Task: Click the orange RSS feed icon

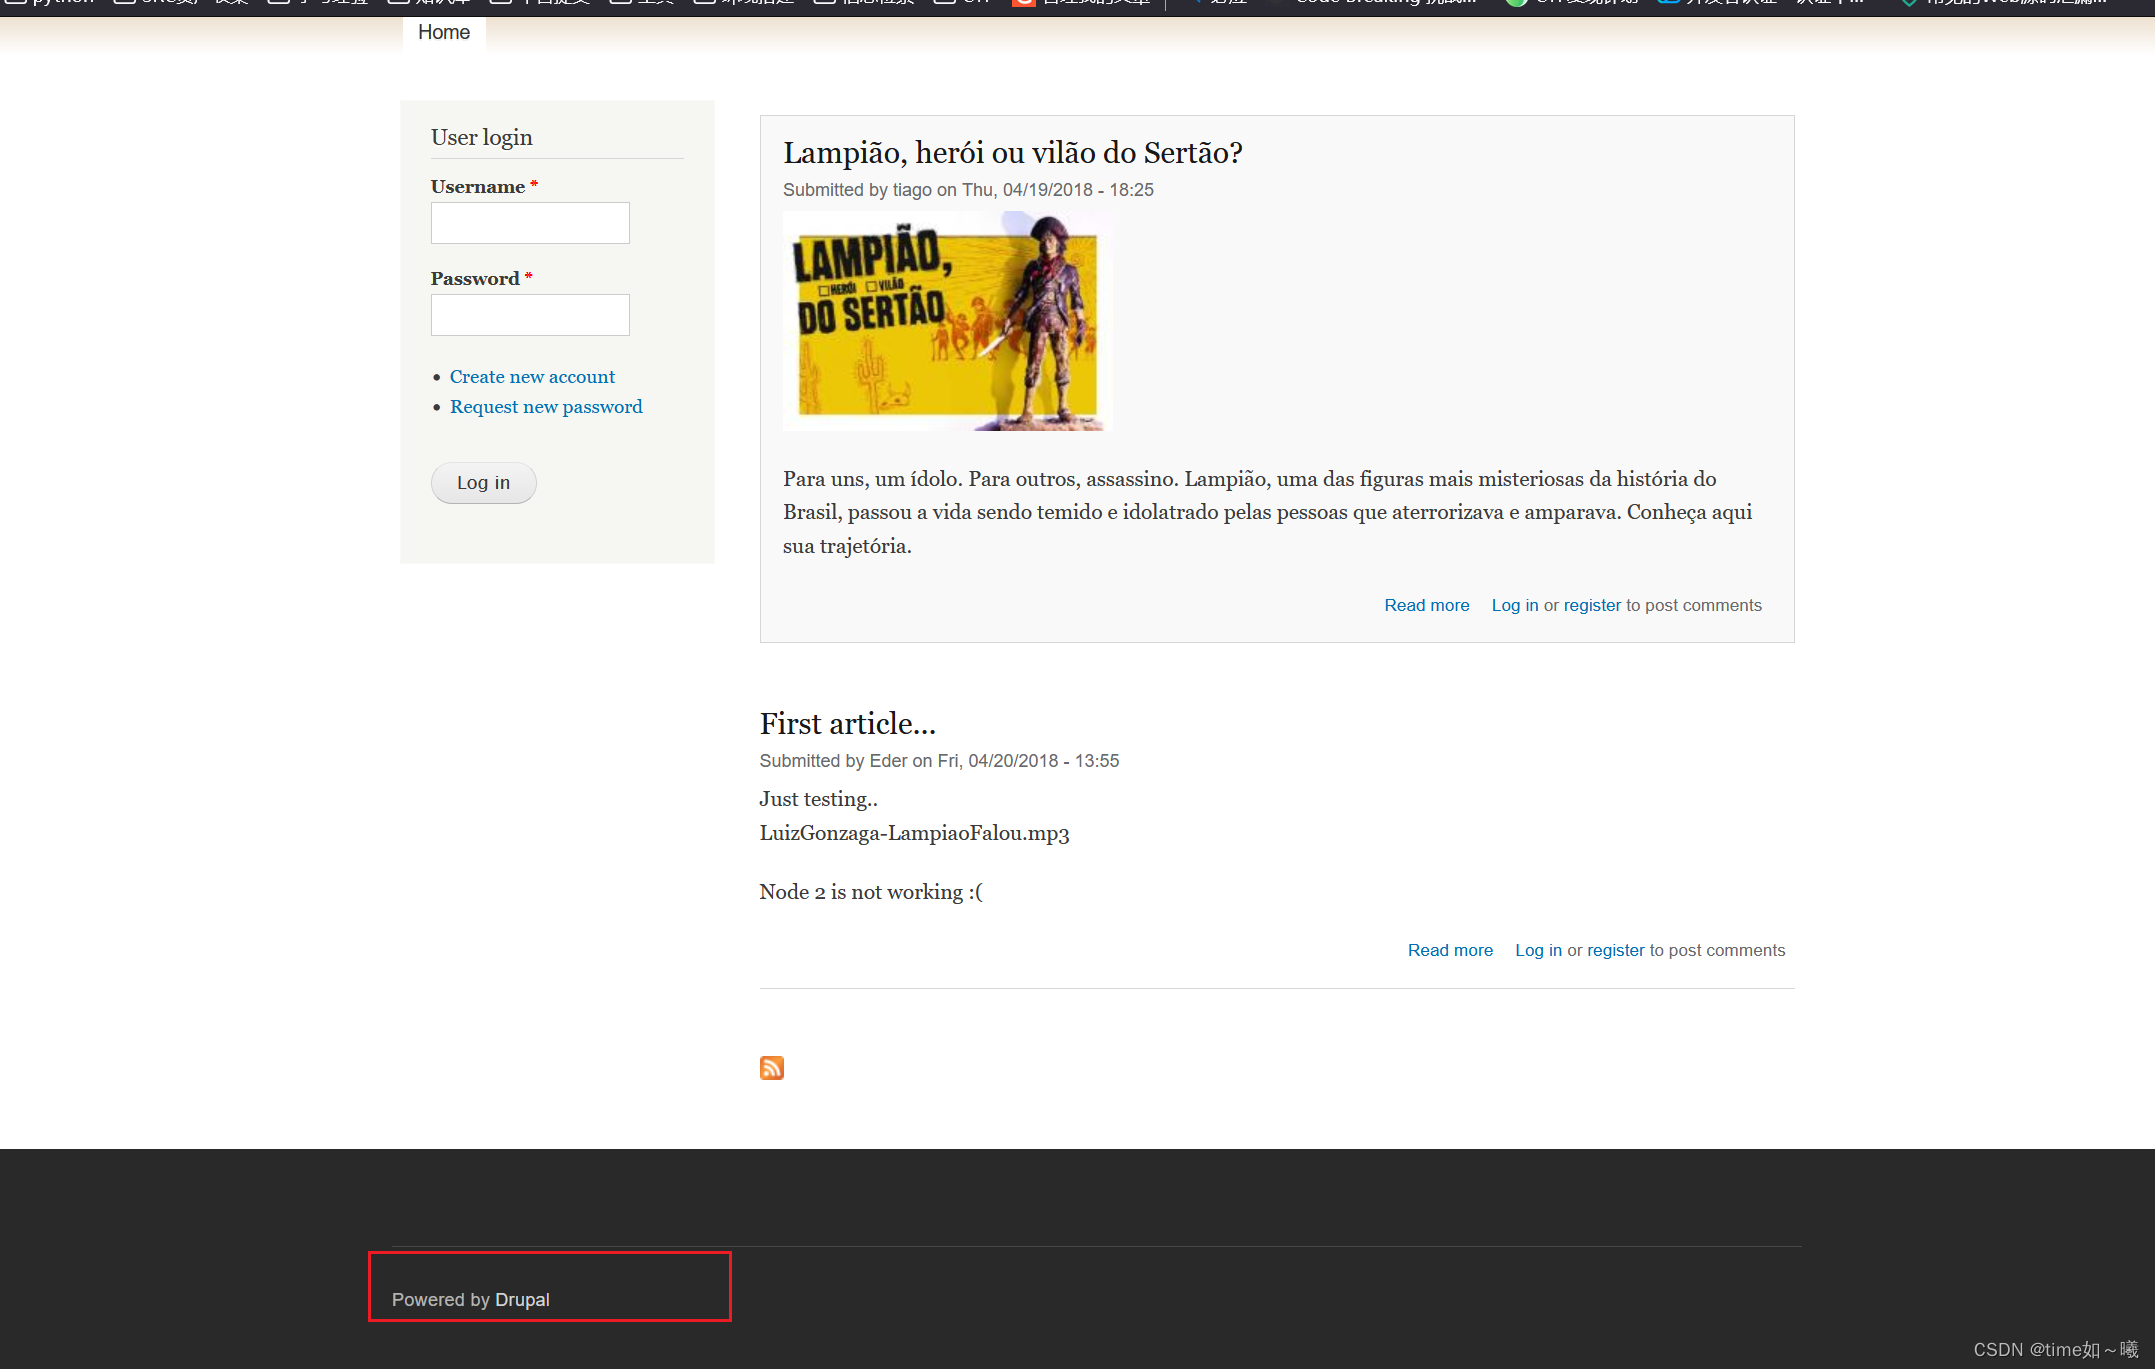Action: [771, 1068]
